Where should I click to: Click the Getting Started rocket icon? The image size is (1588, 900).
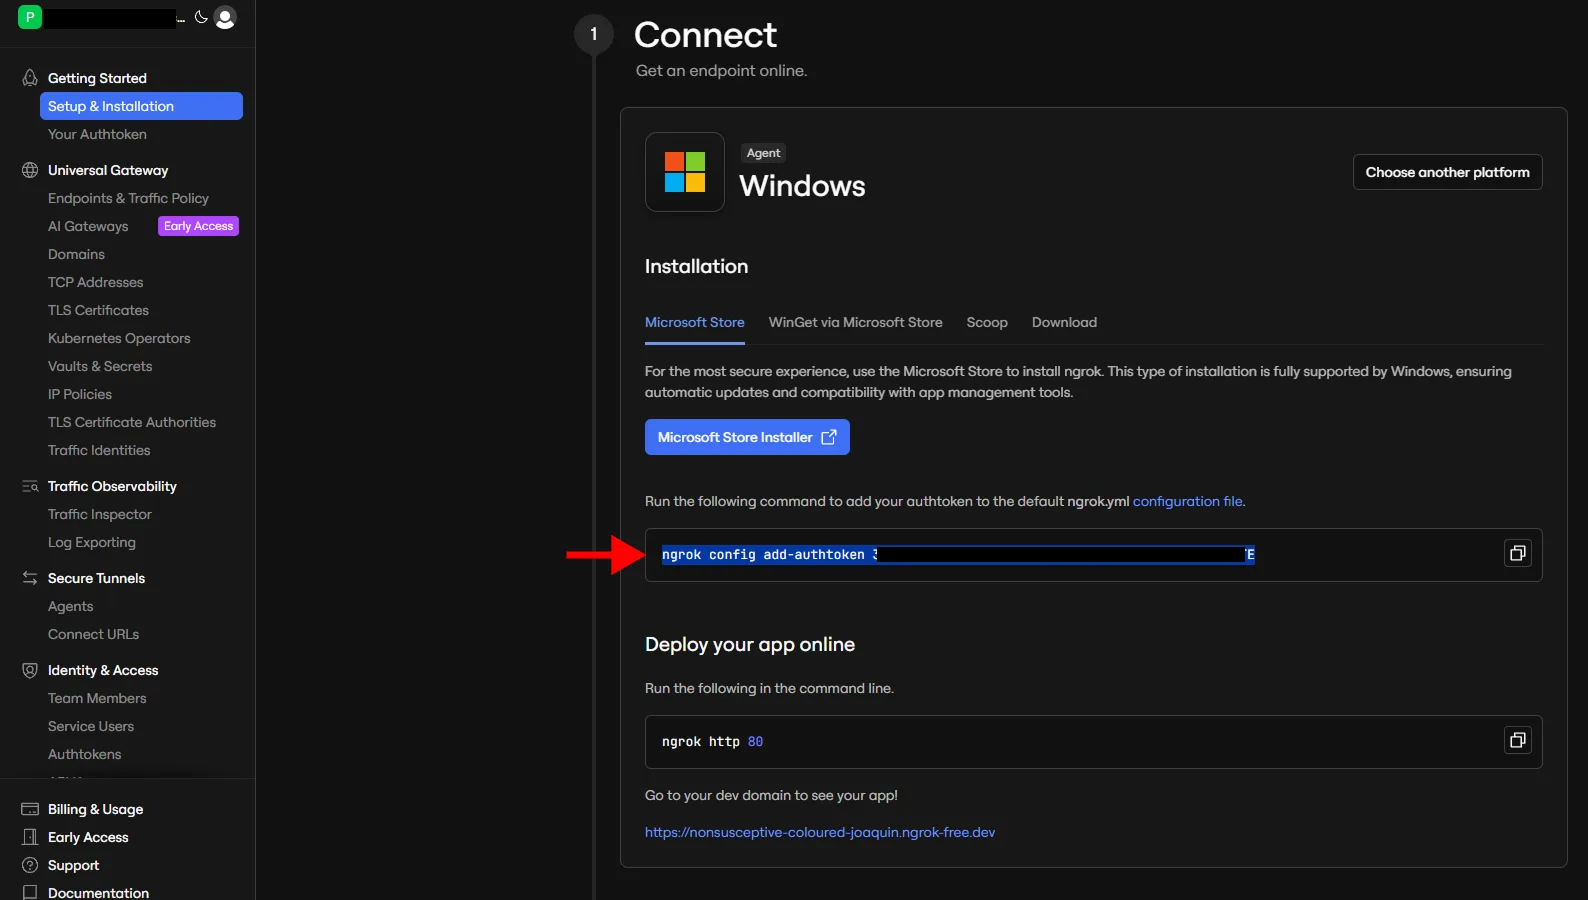point(30,78)
